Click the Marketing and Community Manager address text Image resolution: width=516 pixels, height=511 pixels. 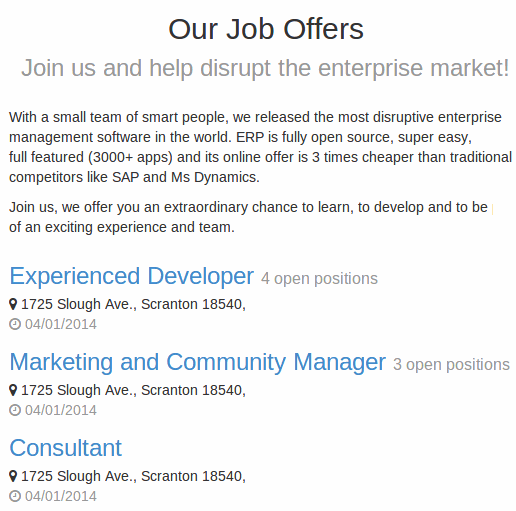(133, 390)
